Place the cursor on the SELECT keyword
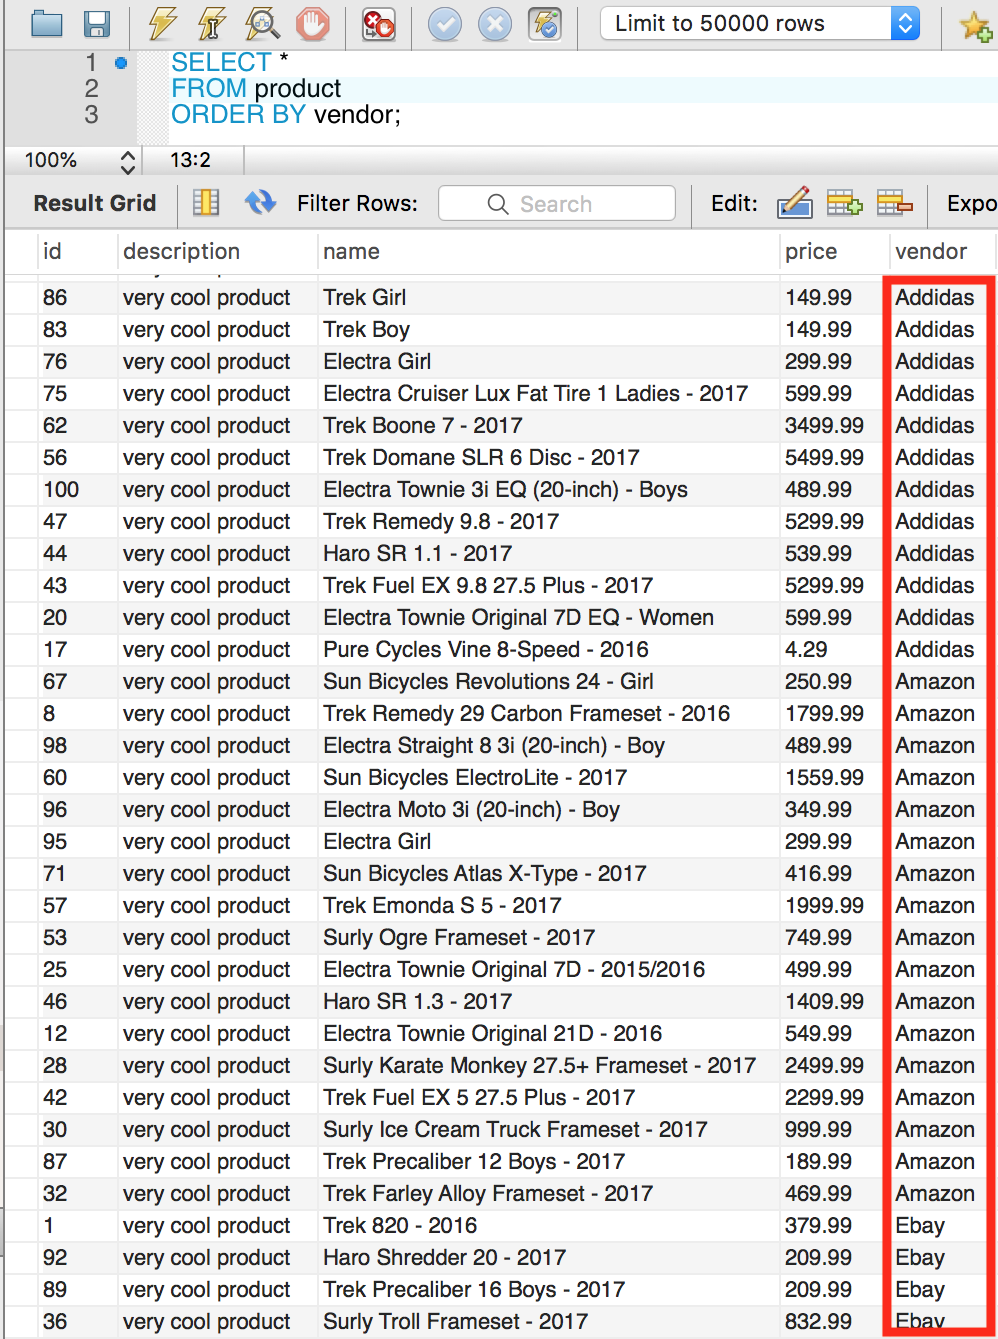998x1339 pixels. pyautogui.click(x=221, y=62)
